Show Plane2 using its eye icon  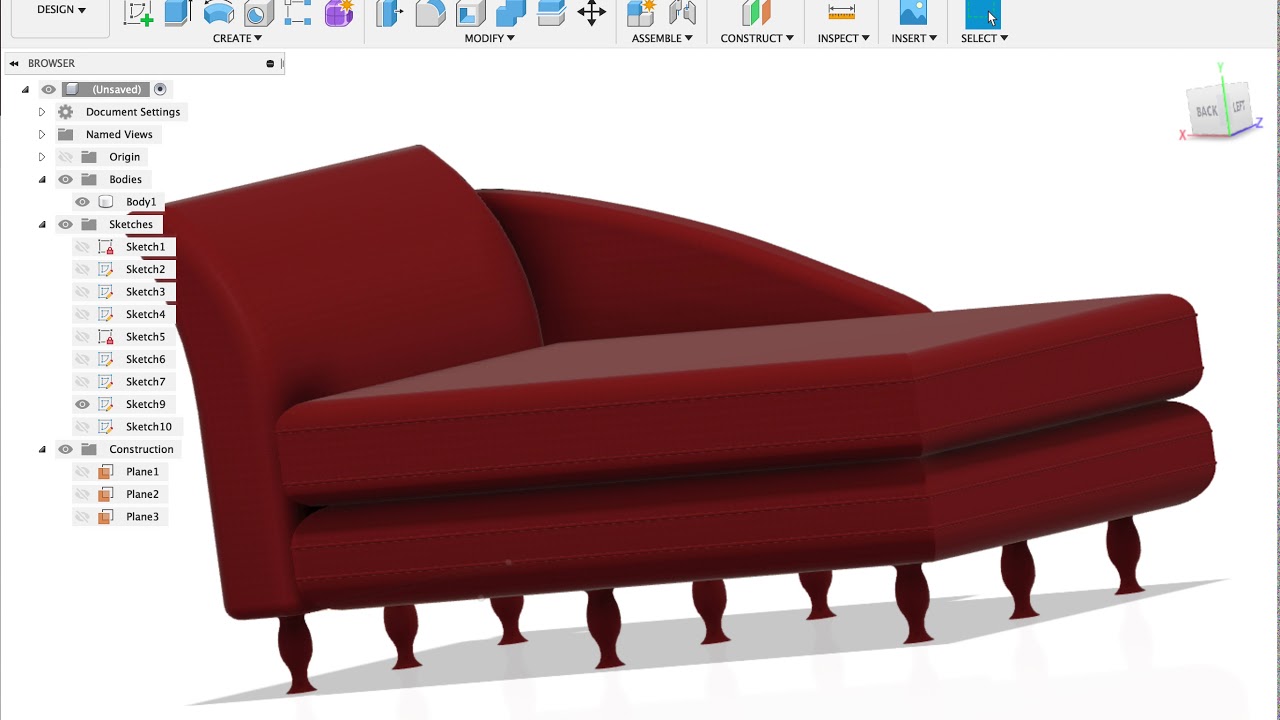pyautogui.click(x=83, y=495)
